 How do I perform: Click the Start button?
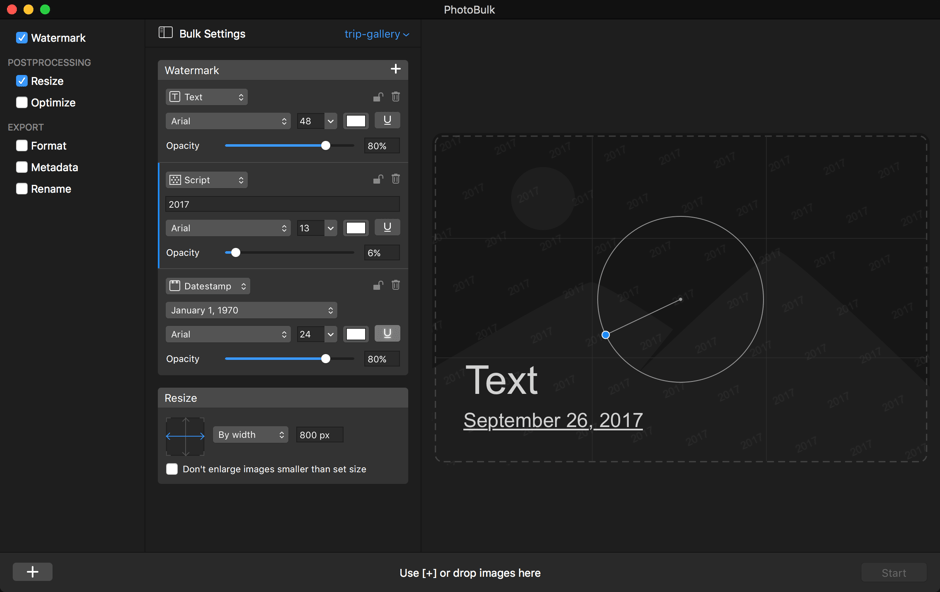pyautogui.click(x=893, y=573)
